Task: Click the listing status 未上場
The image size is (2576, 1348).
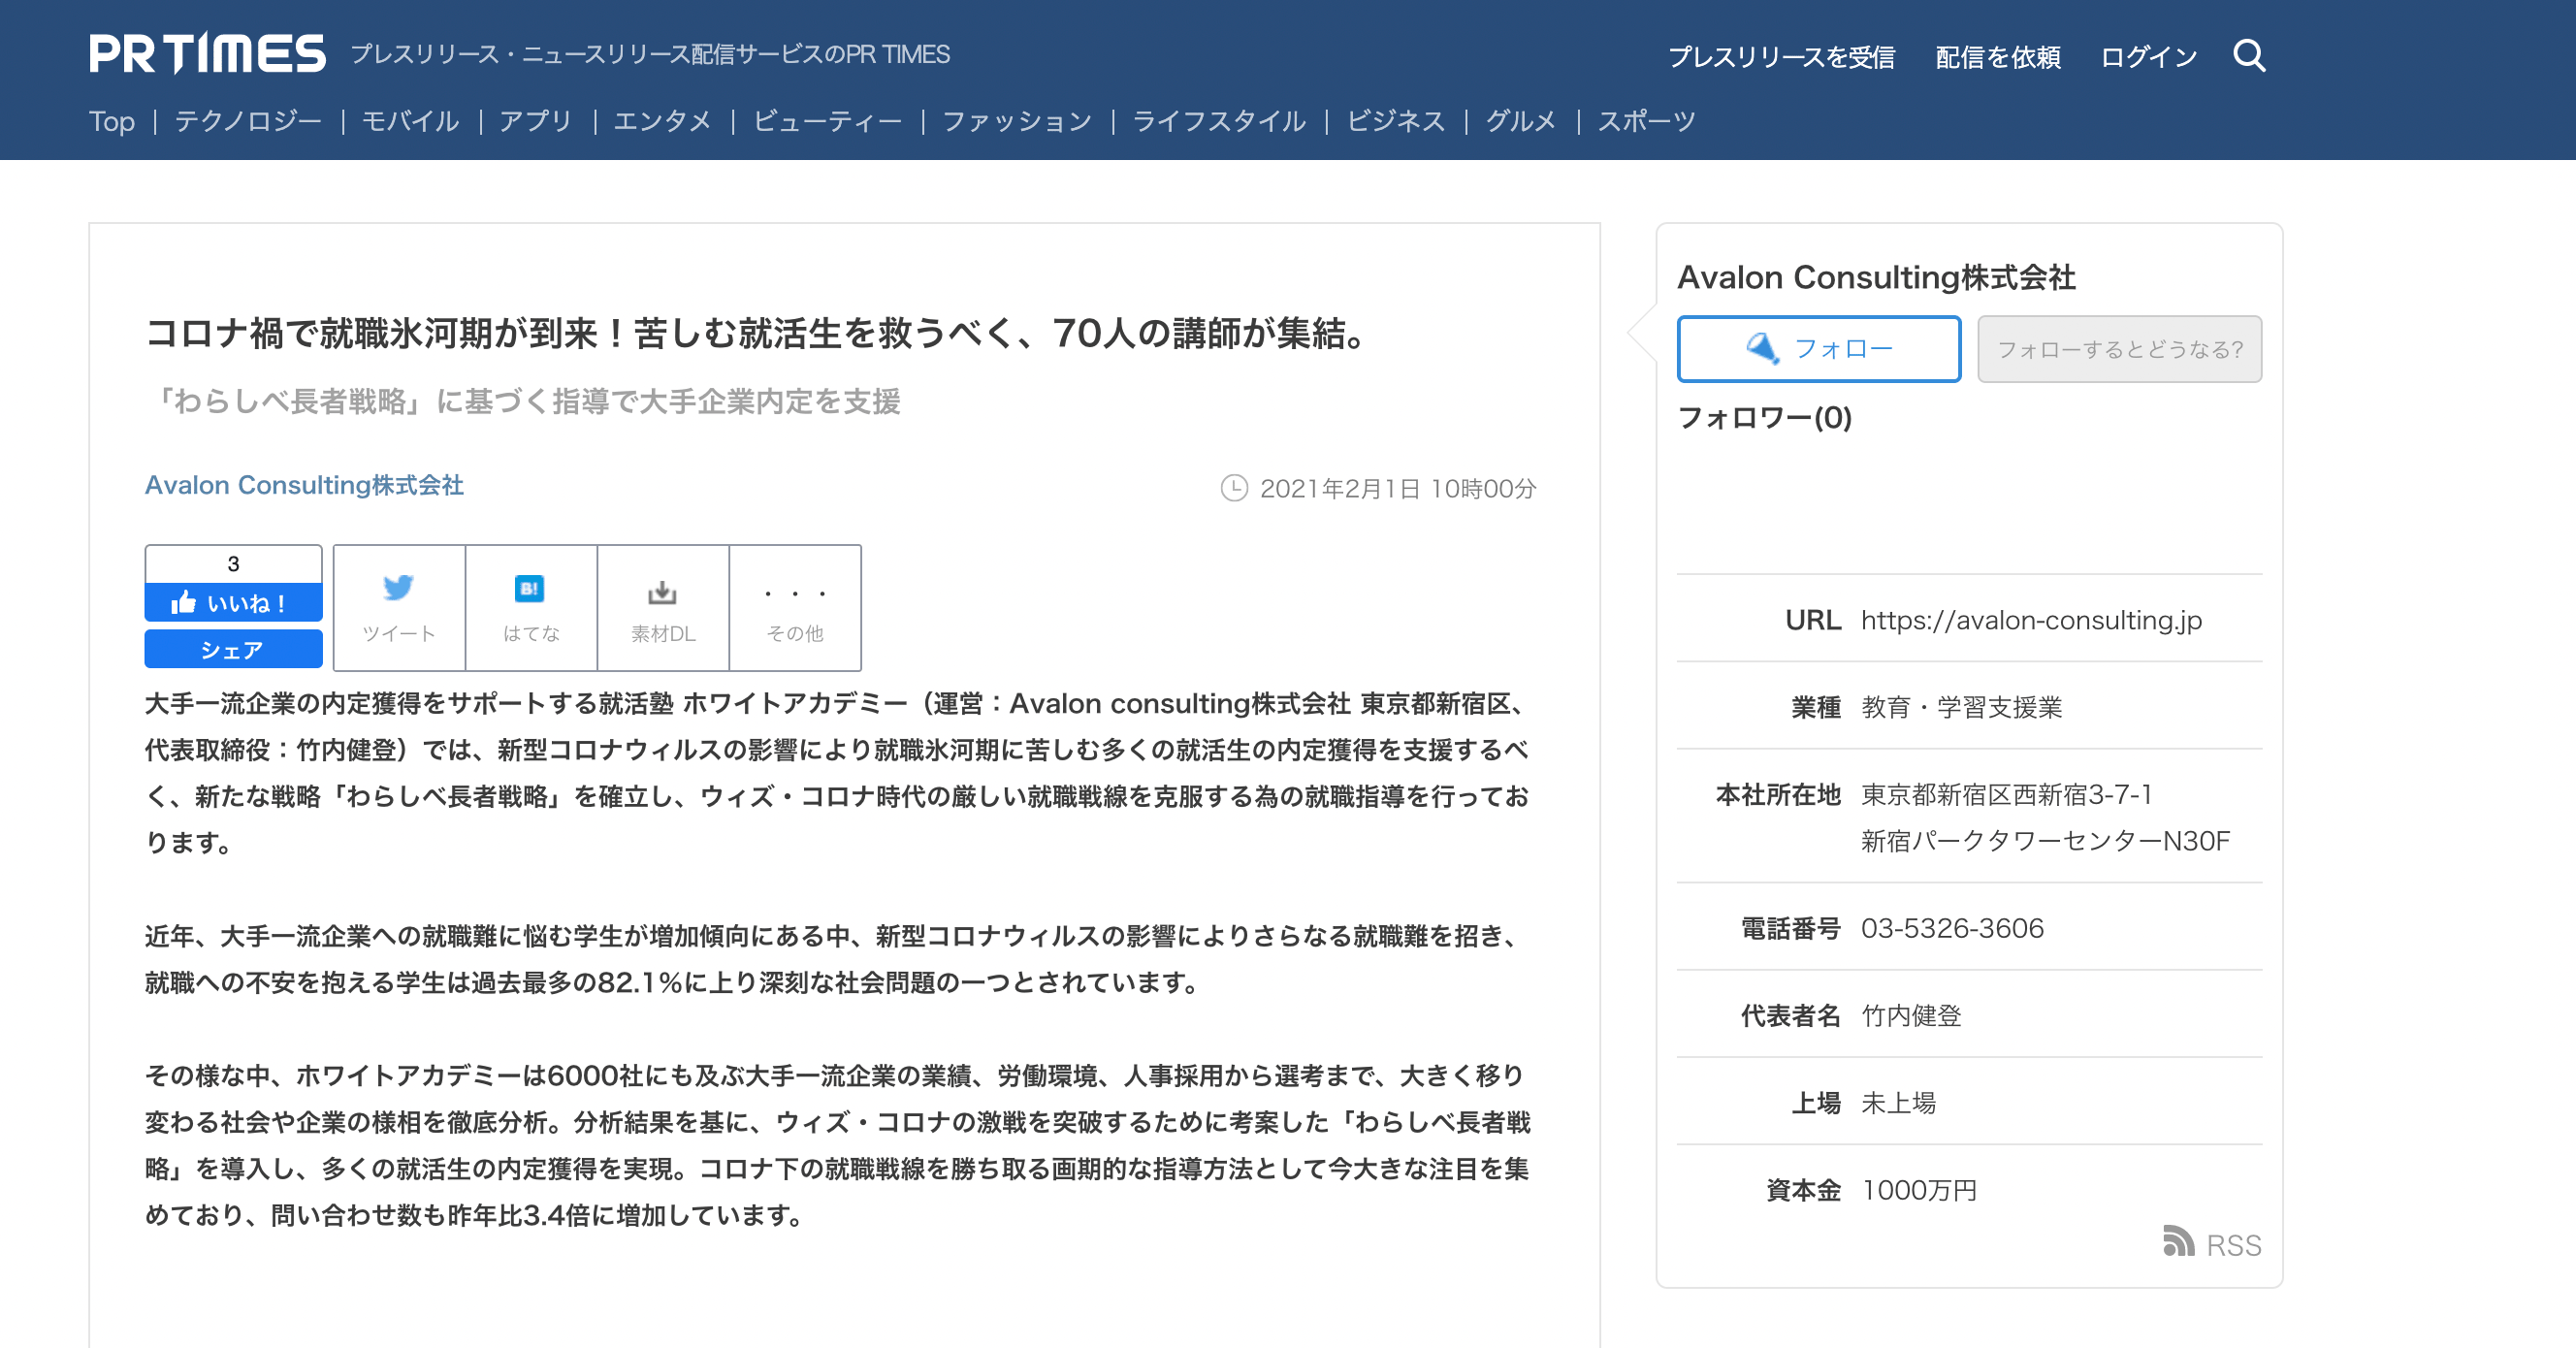Action: pyautogui.click(x=1898, y=1102)
